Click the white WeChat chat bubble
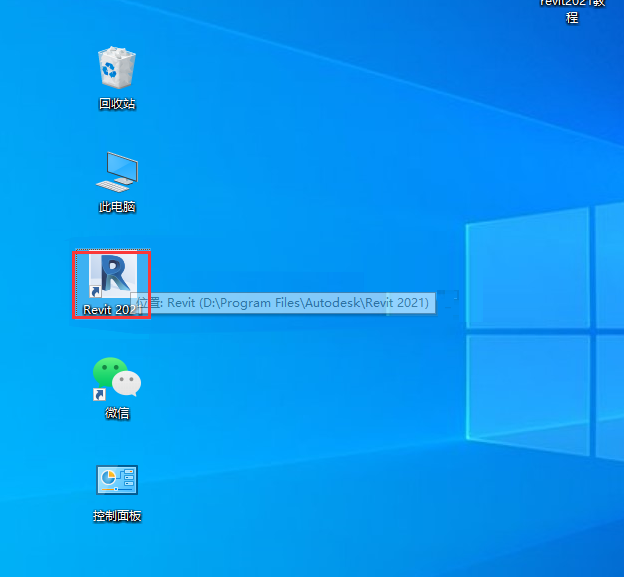Screen dimensions: 624x577 (127, 383)
